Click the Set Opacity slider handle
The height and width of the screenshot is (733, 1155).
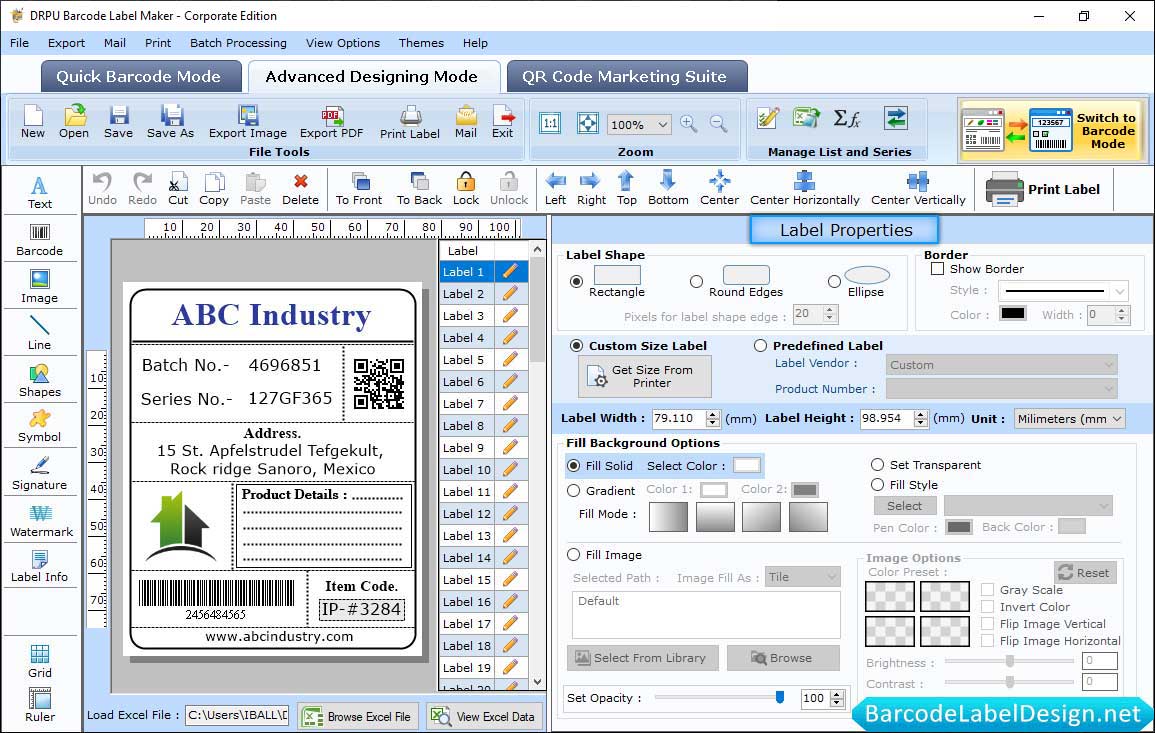click(780, 697)
